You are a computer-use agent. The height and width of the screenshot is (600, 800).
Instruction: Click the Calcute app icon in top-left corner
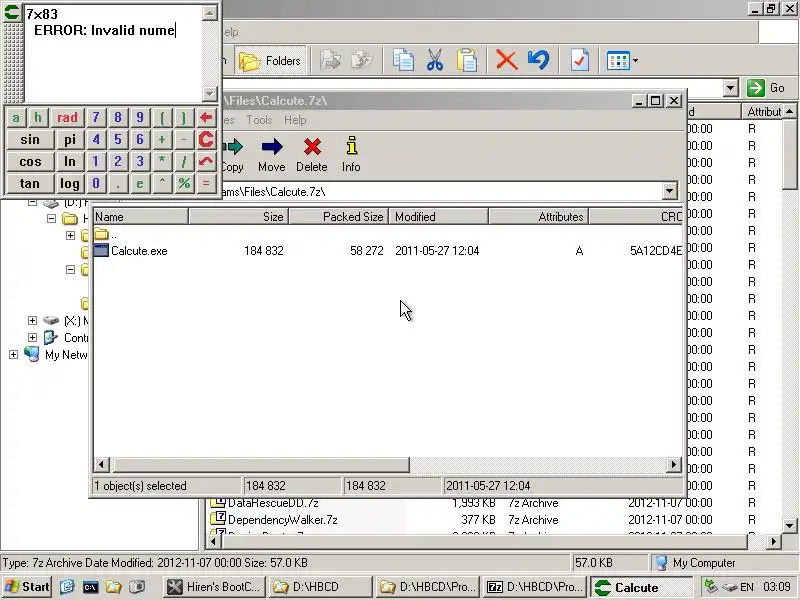tap(12, 12)
